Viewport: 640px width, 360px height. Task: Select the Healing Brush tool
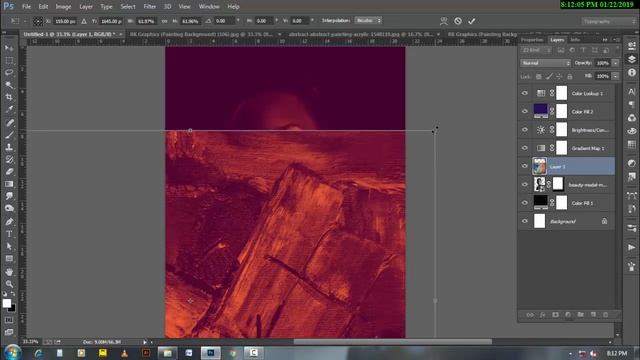[x=9, y=122]
